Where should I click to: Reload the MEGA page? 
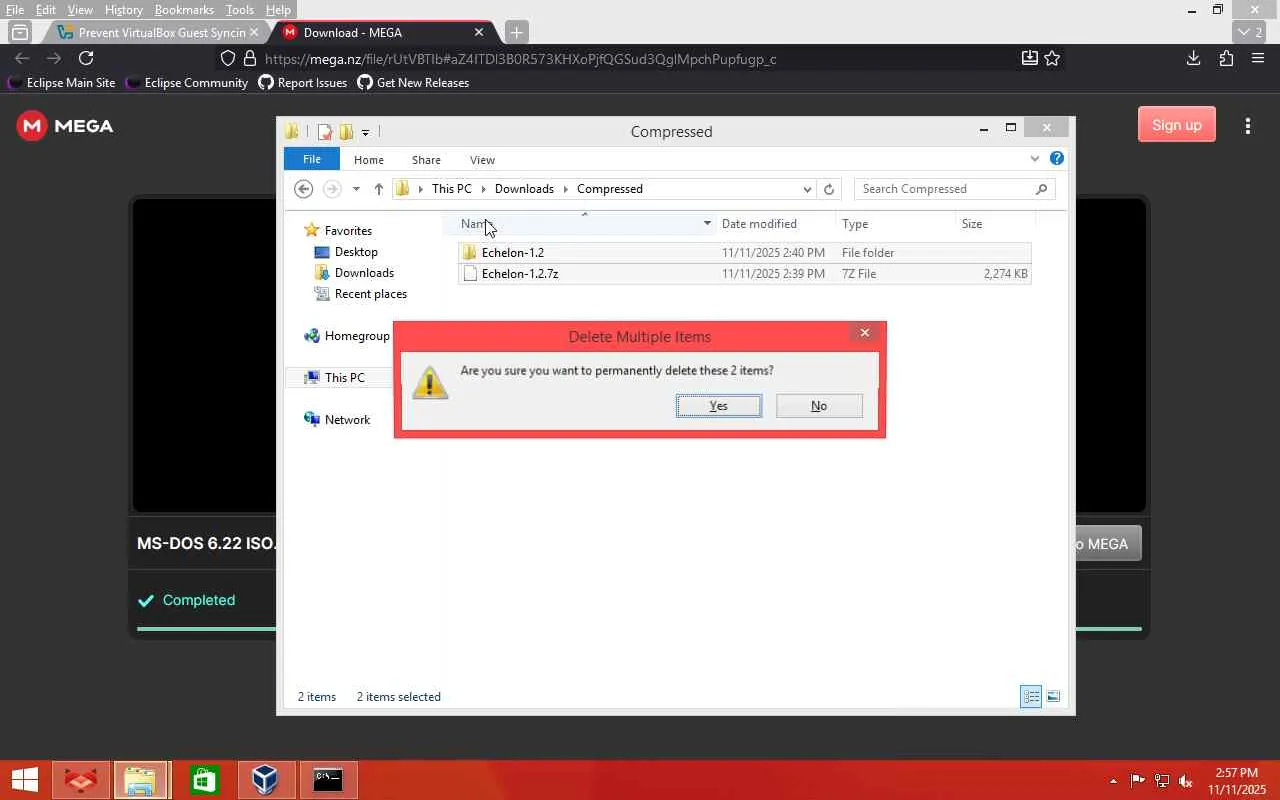pos(86,59)
